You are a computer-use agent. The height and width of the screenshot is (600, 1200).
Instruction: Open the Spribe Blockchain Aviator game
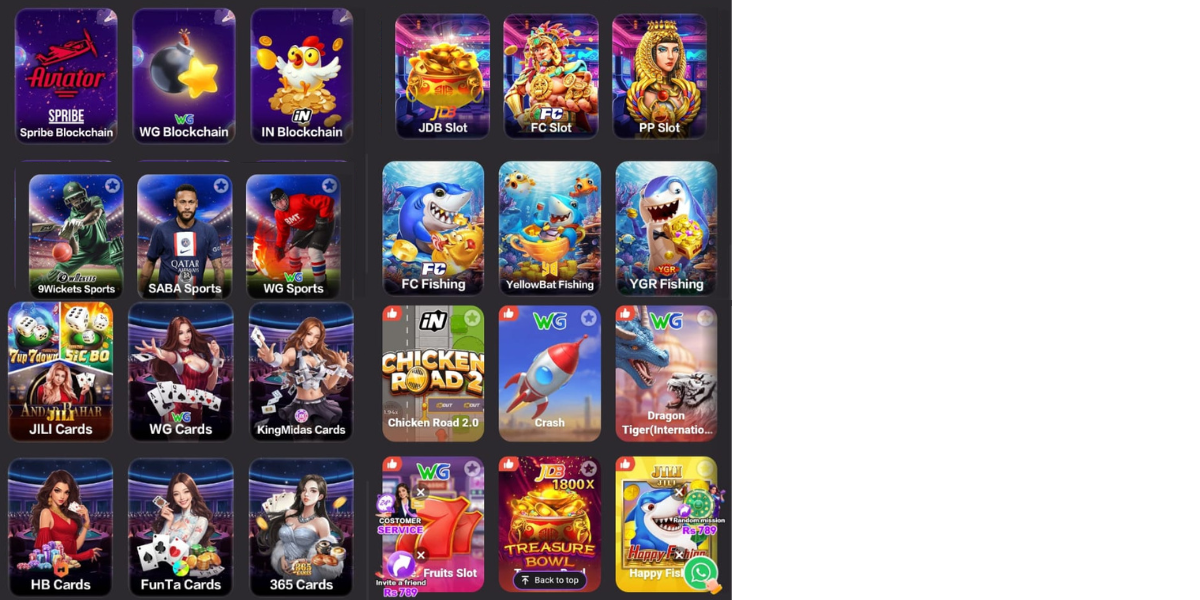point(66,76)
